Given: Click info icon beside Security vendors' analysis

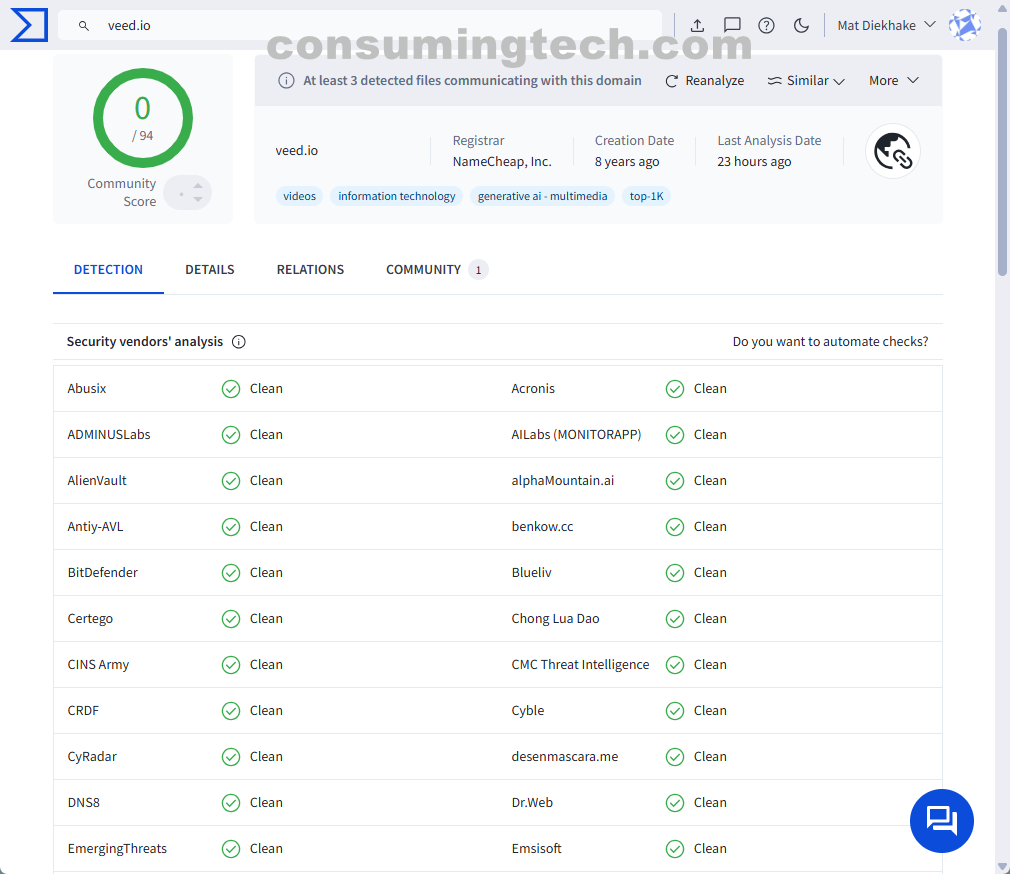Looking at the screenshot, I should [x=239, y=342].
